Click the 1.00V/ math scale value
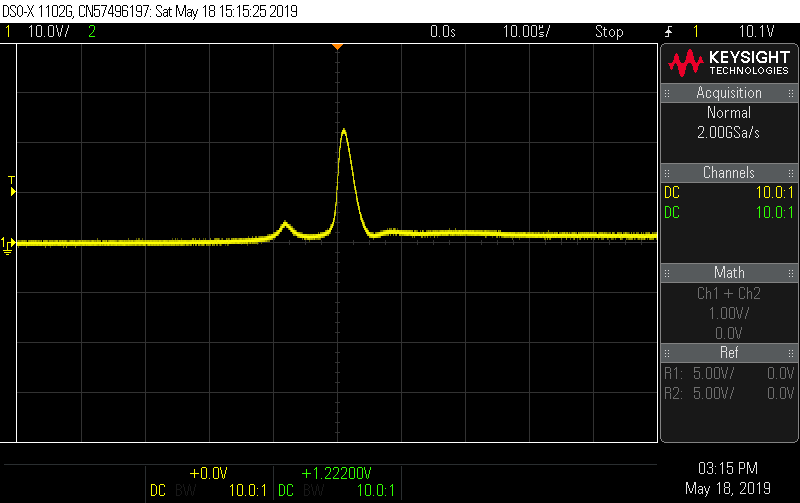 [x=729, y=313]
